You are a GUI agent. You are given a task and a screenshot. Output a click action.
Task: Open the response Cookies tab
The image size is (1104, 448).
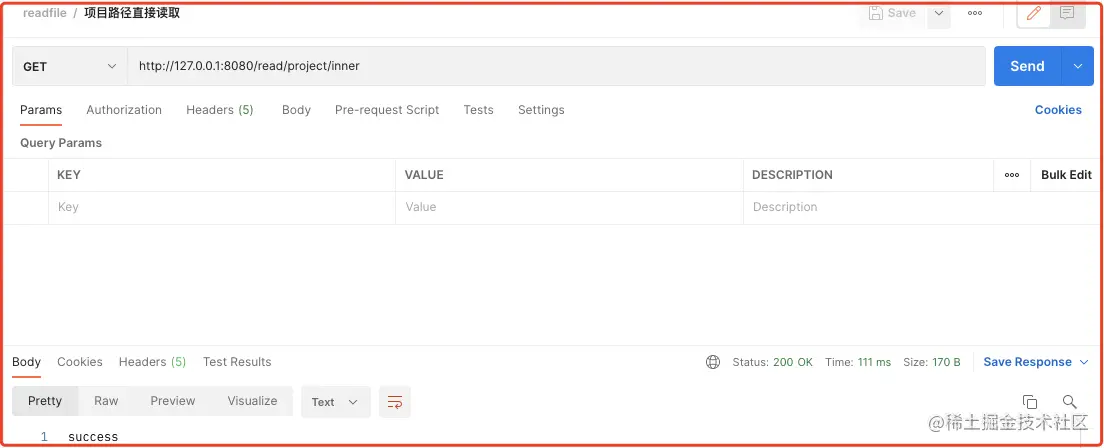[80, 362]
